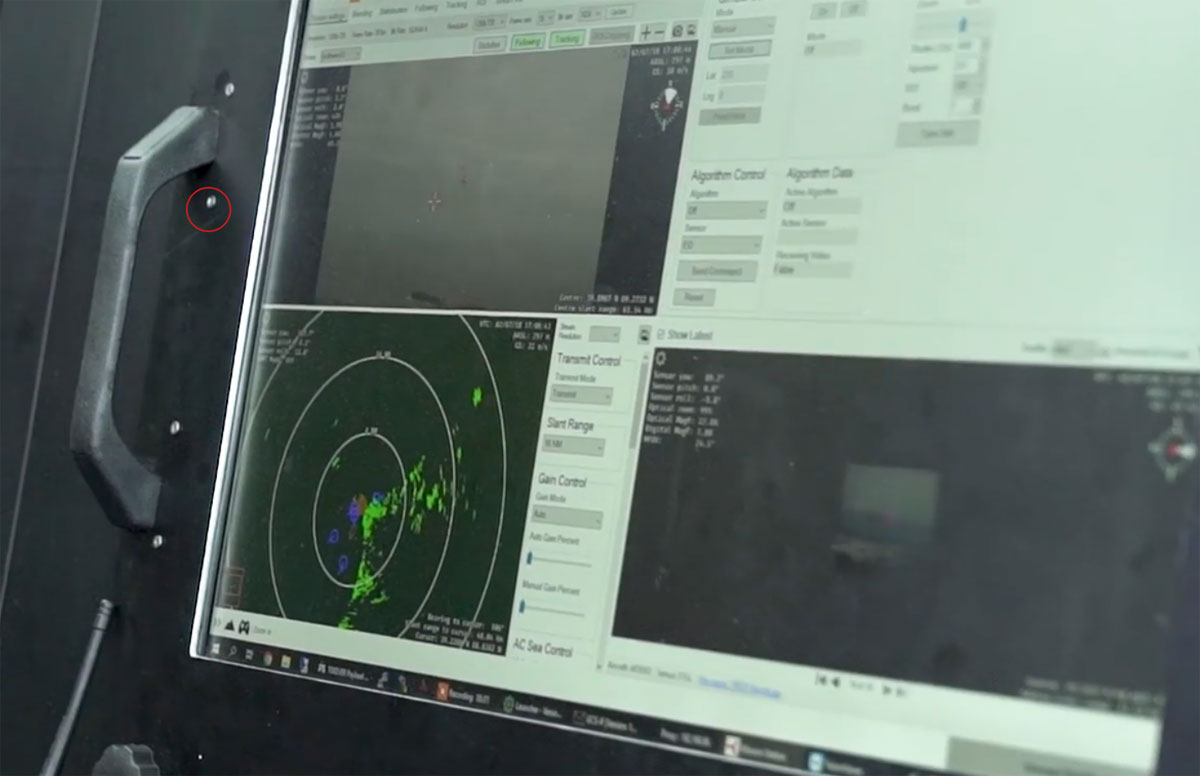Viewport: 1200px width, 776px height.
Task: Click the Lat input field
Action: (x=741, y=74)
